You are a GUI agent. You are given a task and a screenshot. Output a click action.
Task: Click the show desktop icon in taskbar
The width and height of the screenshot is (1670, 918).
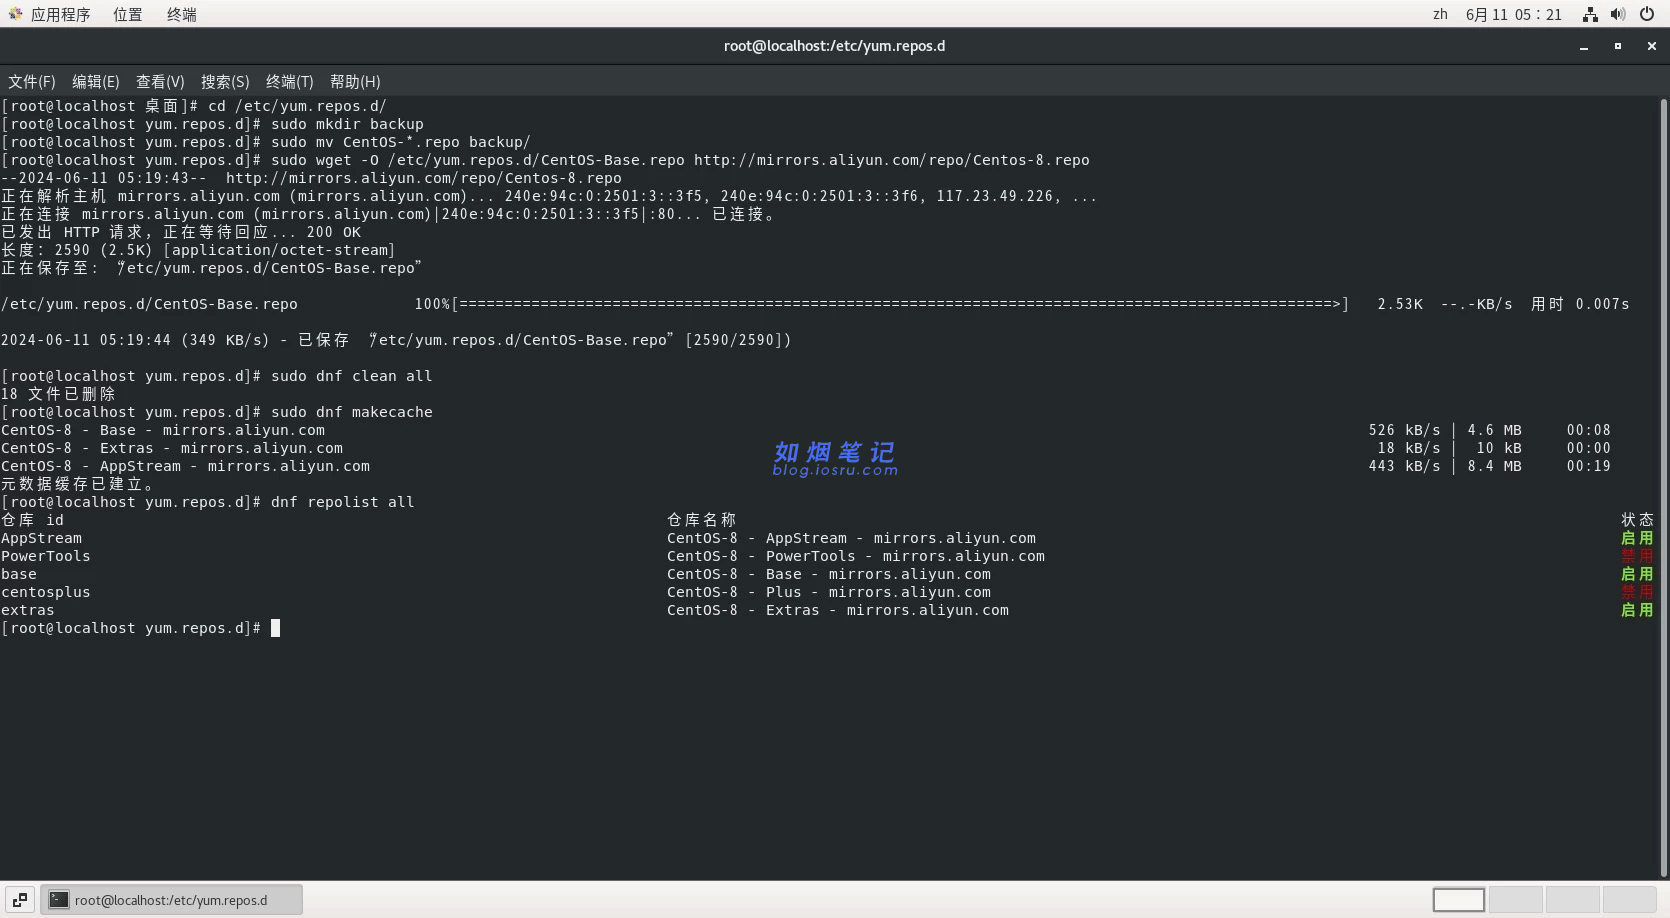point(20,900)
